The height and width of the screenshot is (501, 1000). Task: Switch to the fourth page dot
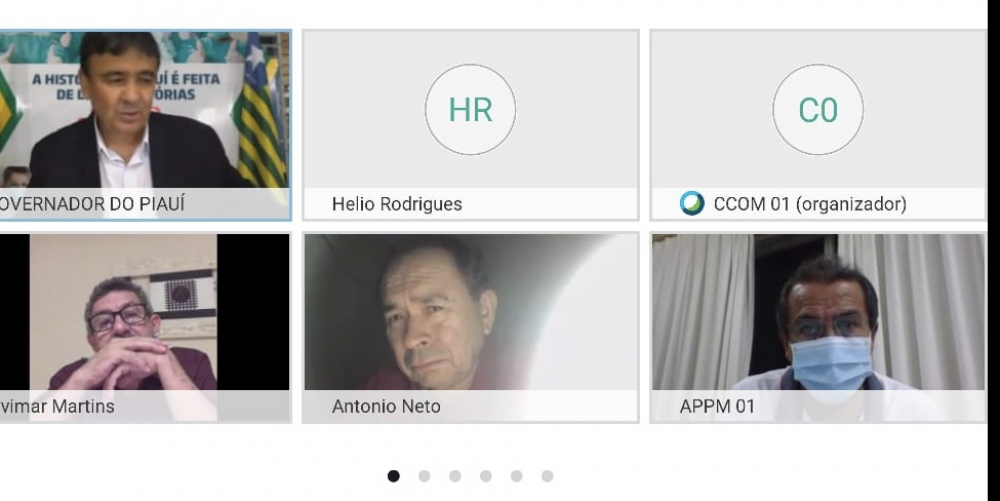[486, 476]
